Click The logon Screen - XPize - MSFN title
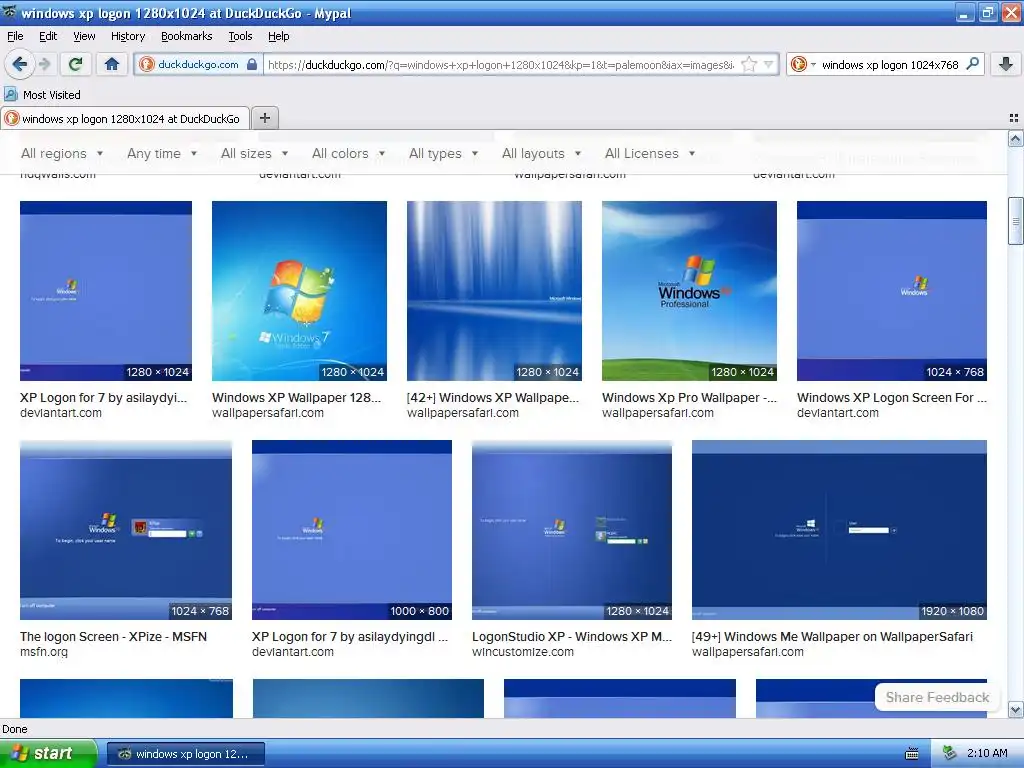The height and width of the screenshot is (768, 1024). [114, 636]
